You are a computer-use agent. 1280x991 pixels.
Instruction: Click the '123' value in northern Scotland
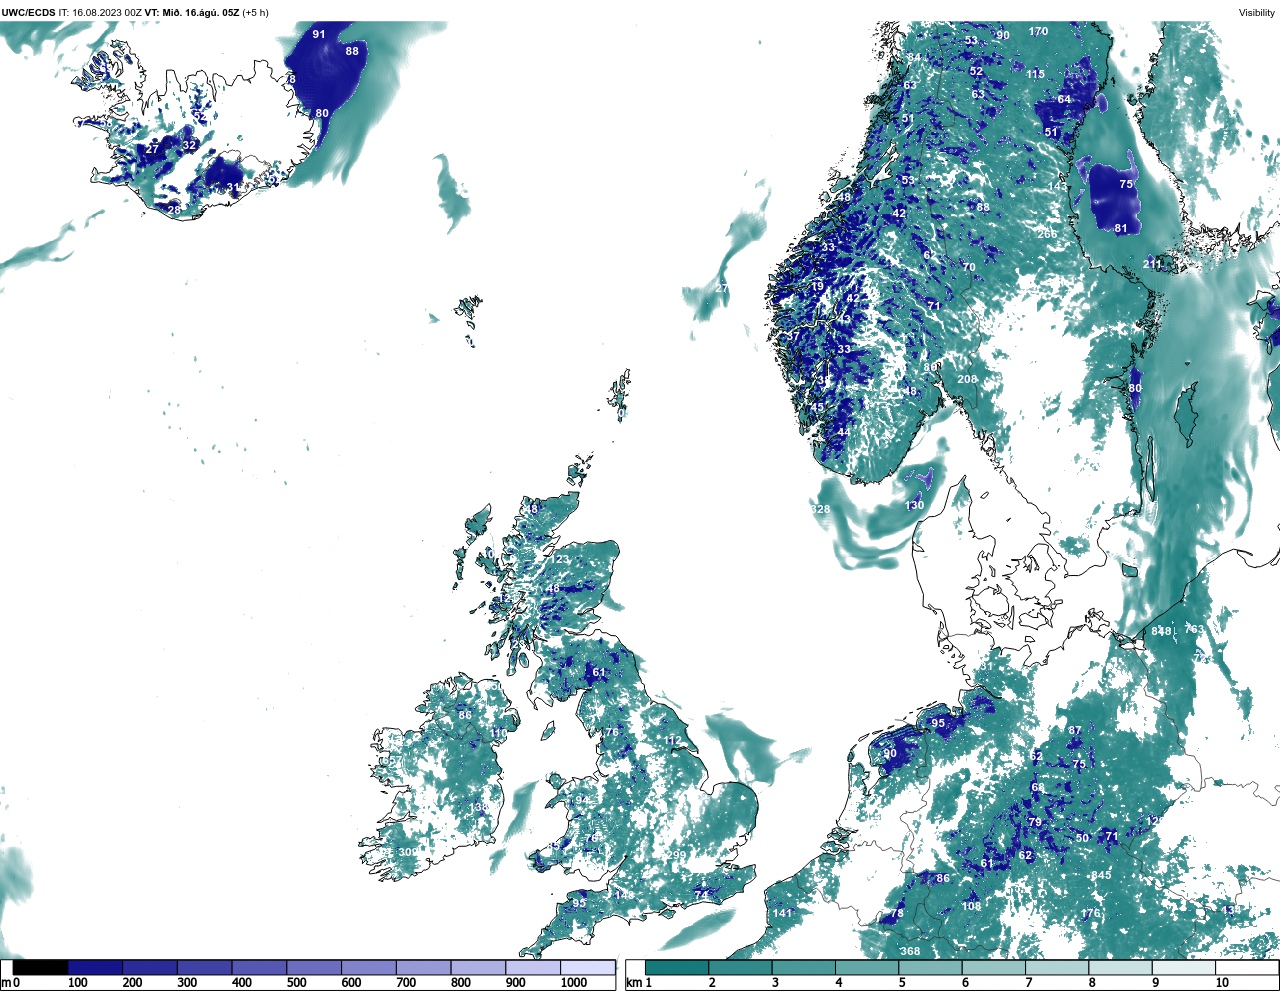pos(560,560)
